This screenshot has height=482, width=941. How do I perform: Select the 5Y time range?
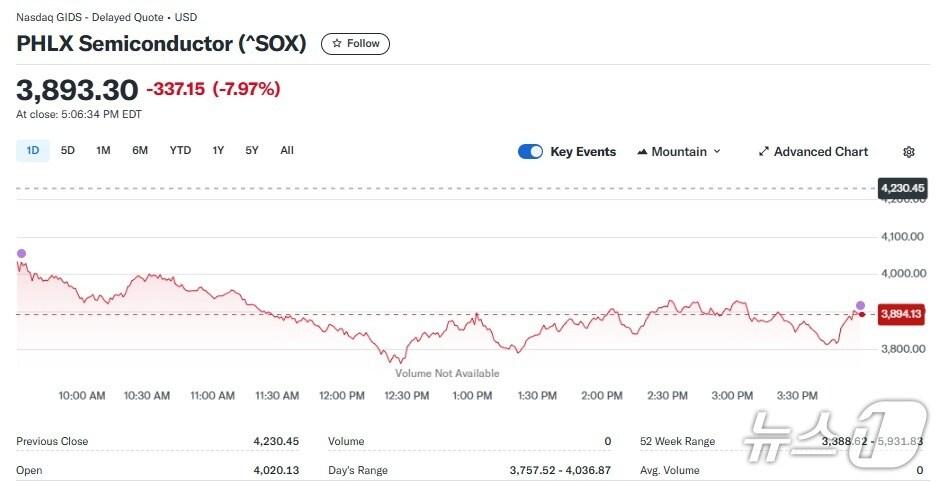252,151
